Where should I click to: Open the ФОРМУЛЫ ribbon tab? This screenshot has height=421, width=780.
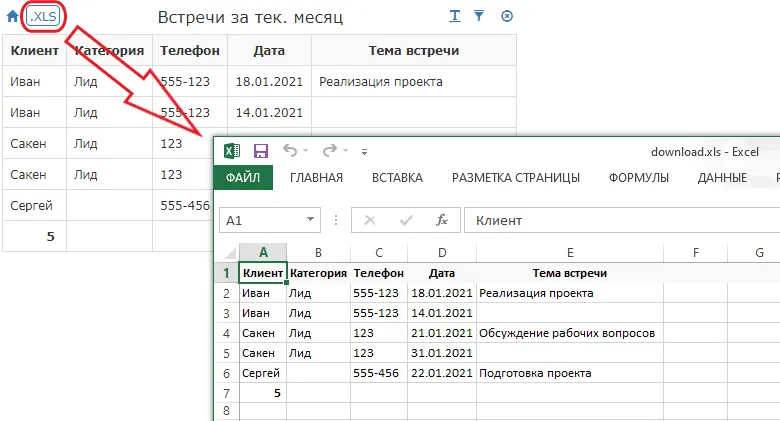click(639, 178)
